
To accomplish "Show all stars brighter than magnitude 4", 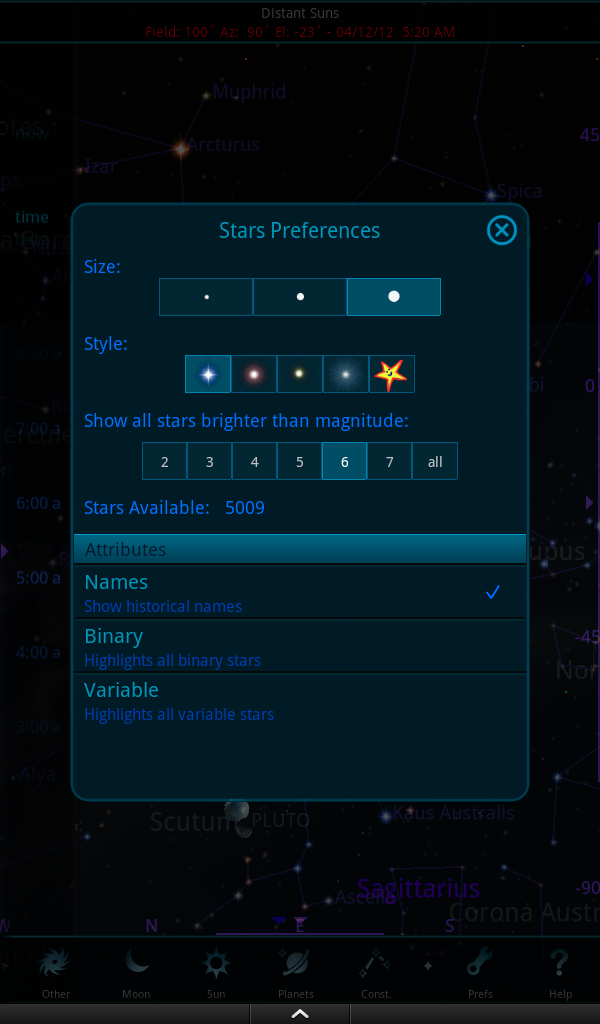I will [x=254, y=461].
